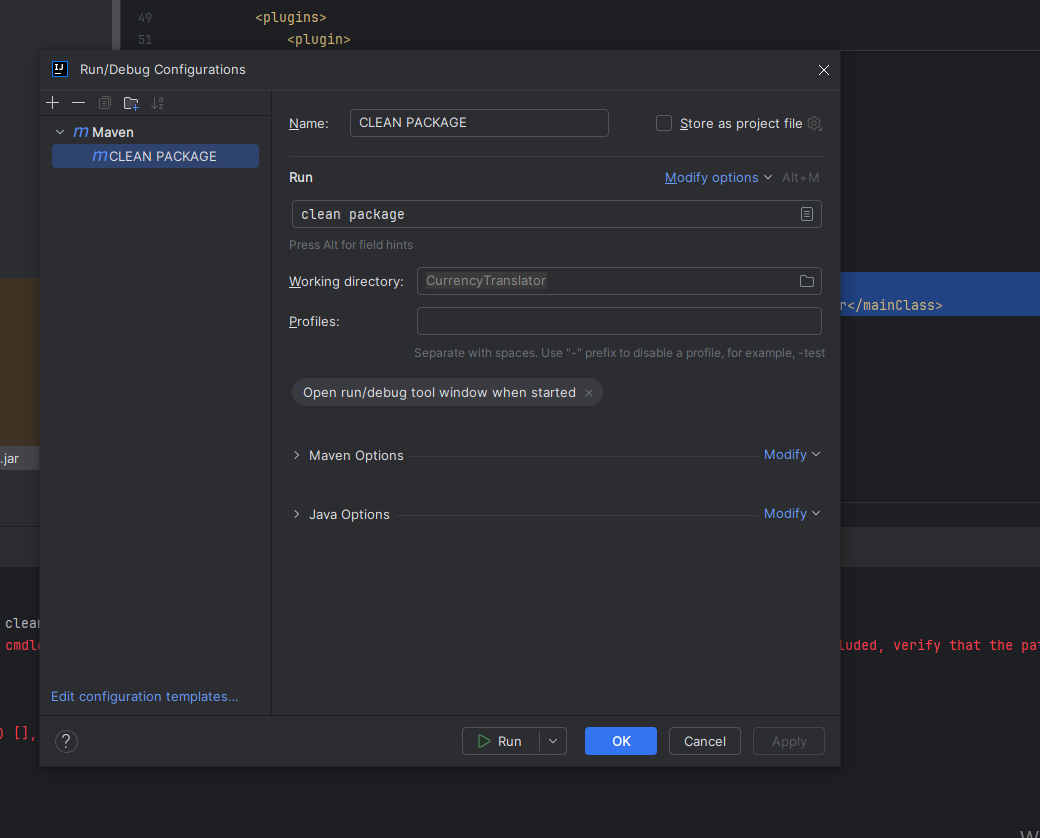The image size is (1040, 838).
Task: Add a new run configuration
Action: click(53, 103)
